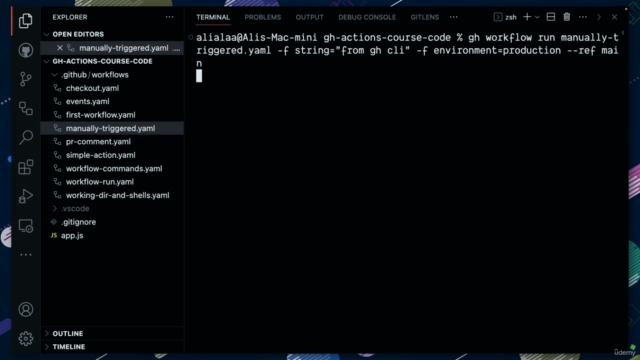Open terminal panel more actions menu

tap(583, 17)
